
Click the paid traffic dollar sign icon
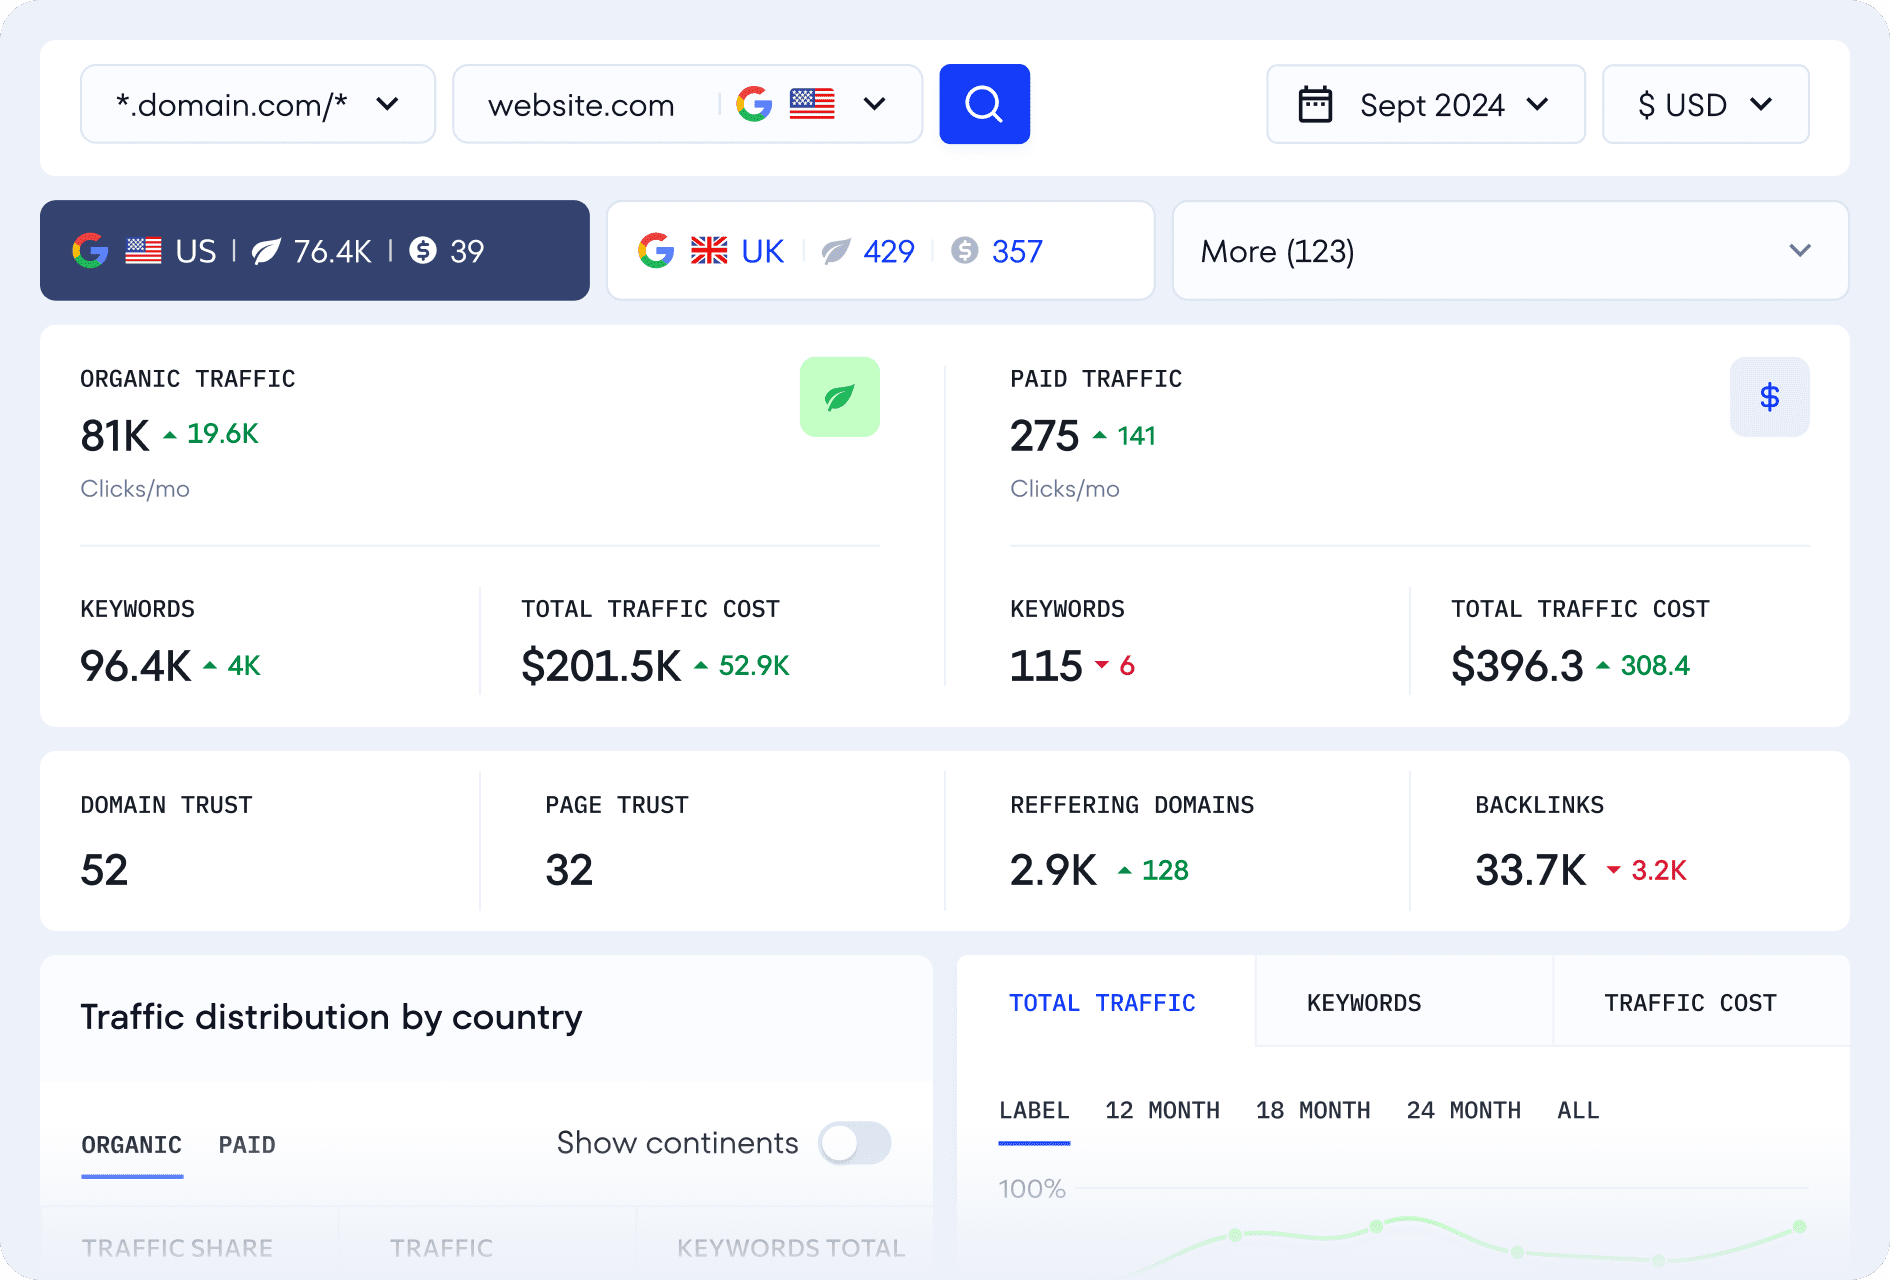pyautogui.click(x=1769, y=397)
